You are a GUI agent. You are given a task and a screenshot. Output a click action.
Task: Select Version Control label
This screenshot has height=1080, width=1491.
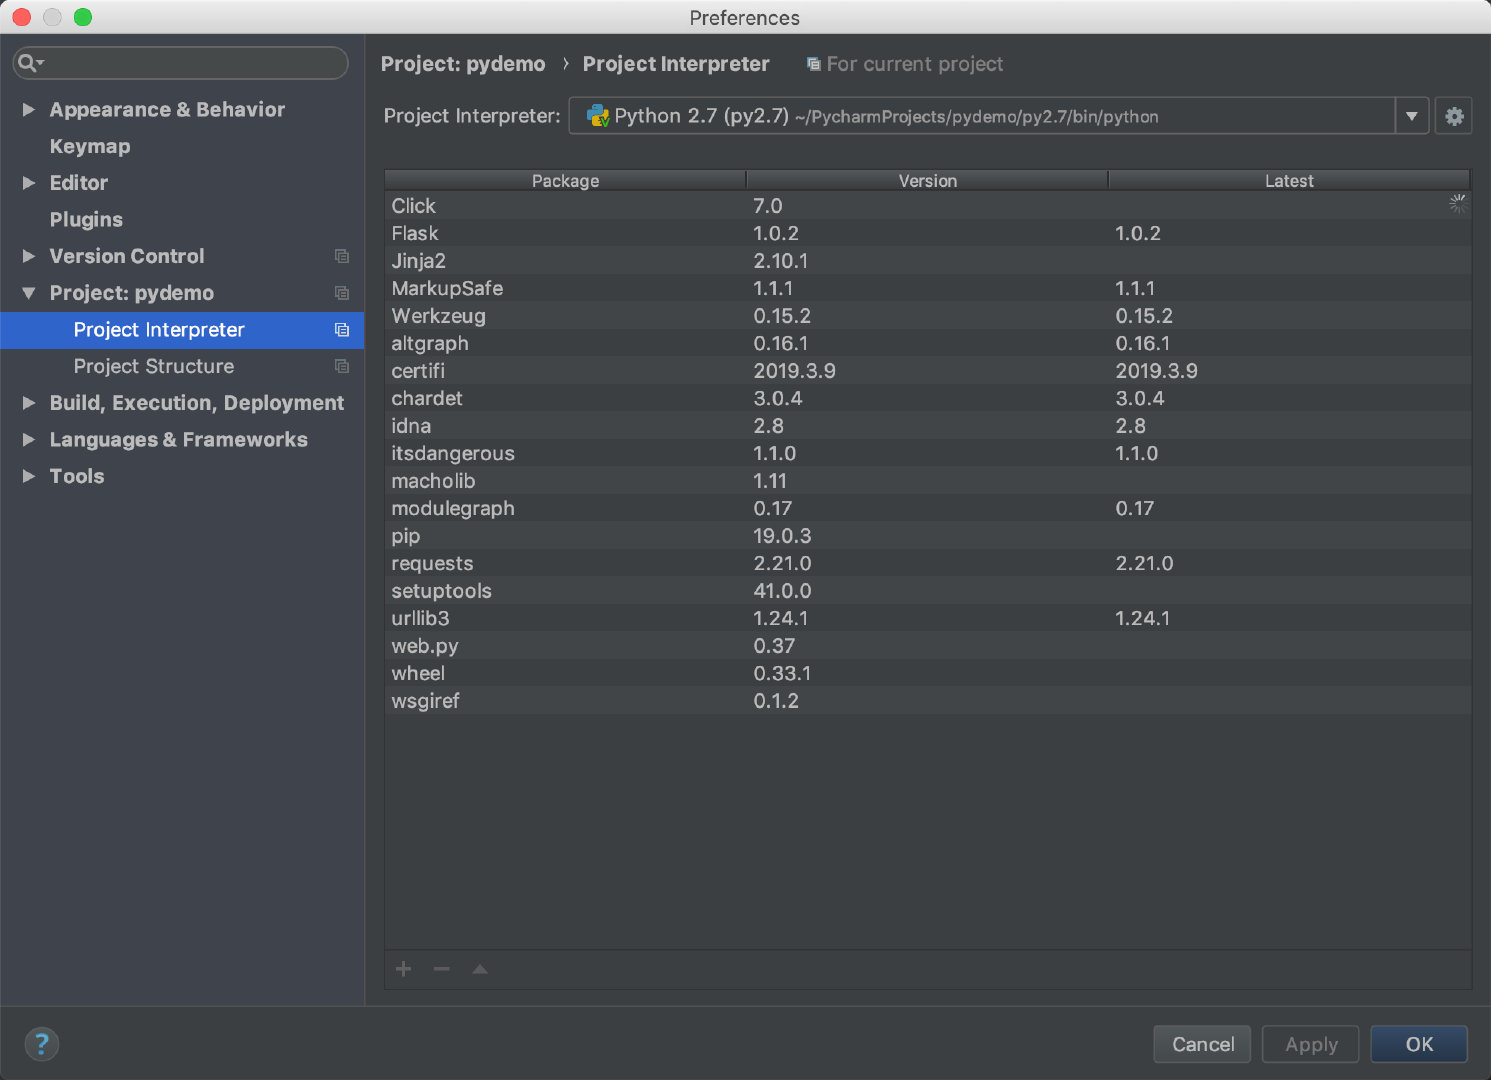[x=127, y=256]
